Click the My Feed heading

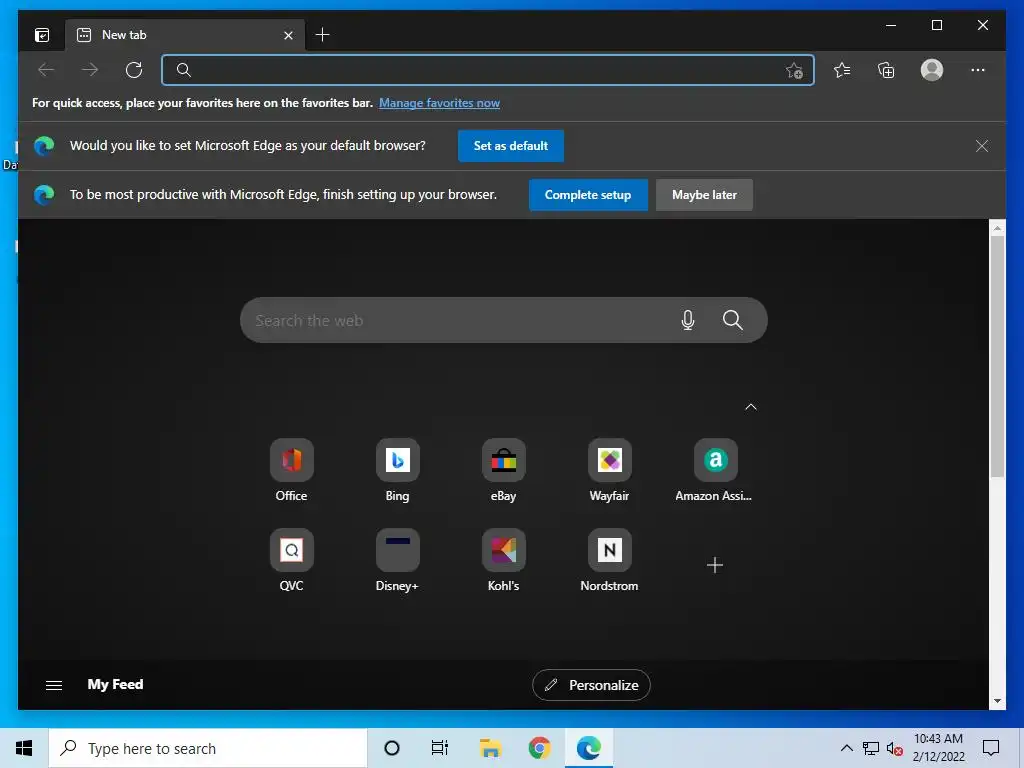pos(116,684)
